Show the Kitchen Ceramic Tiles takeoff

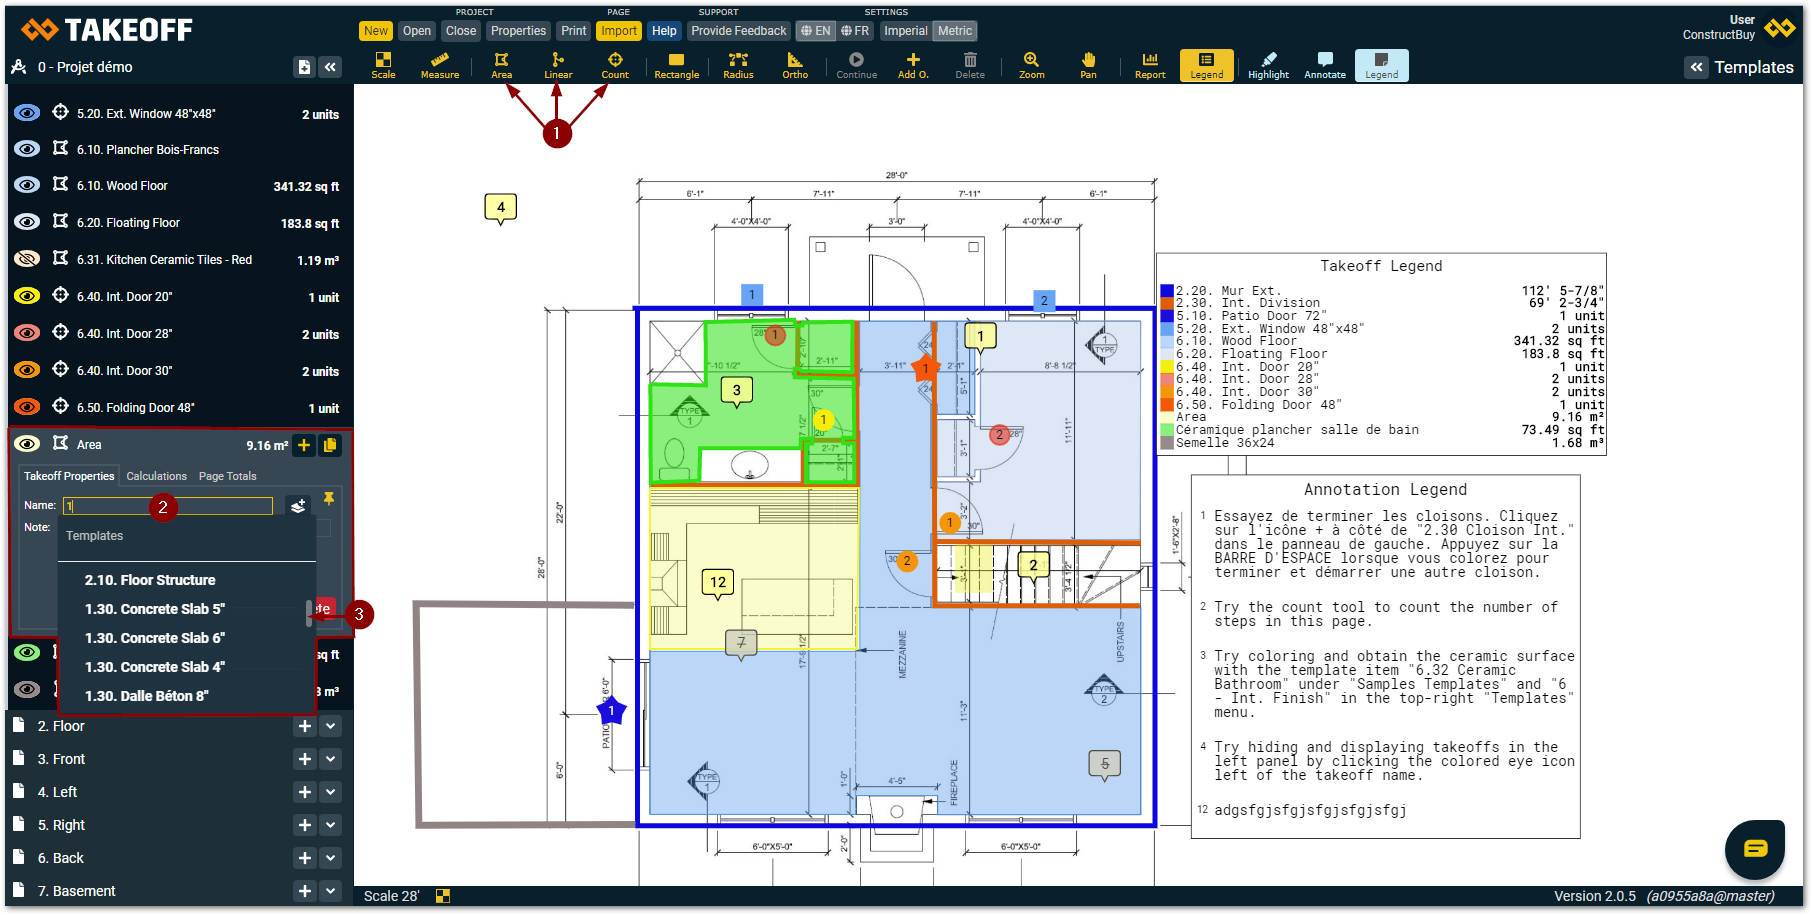pyautogui.click(x=27, y=259)
